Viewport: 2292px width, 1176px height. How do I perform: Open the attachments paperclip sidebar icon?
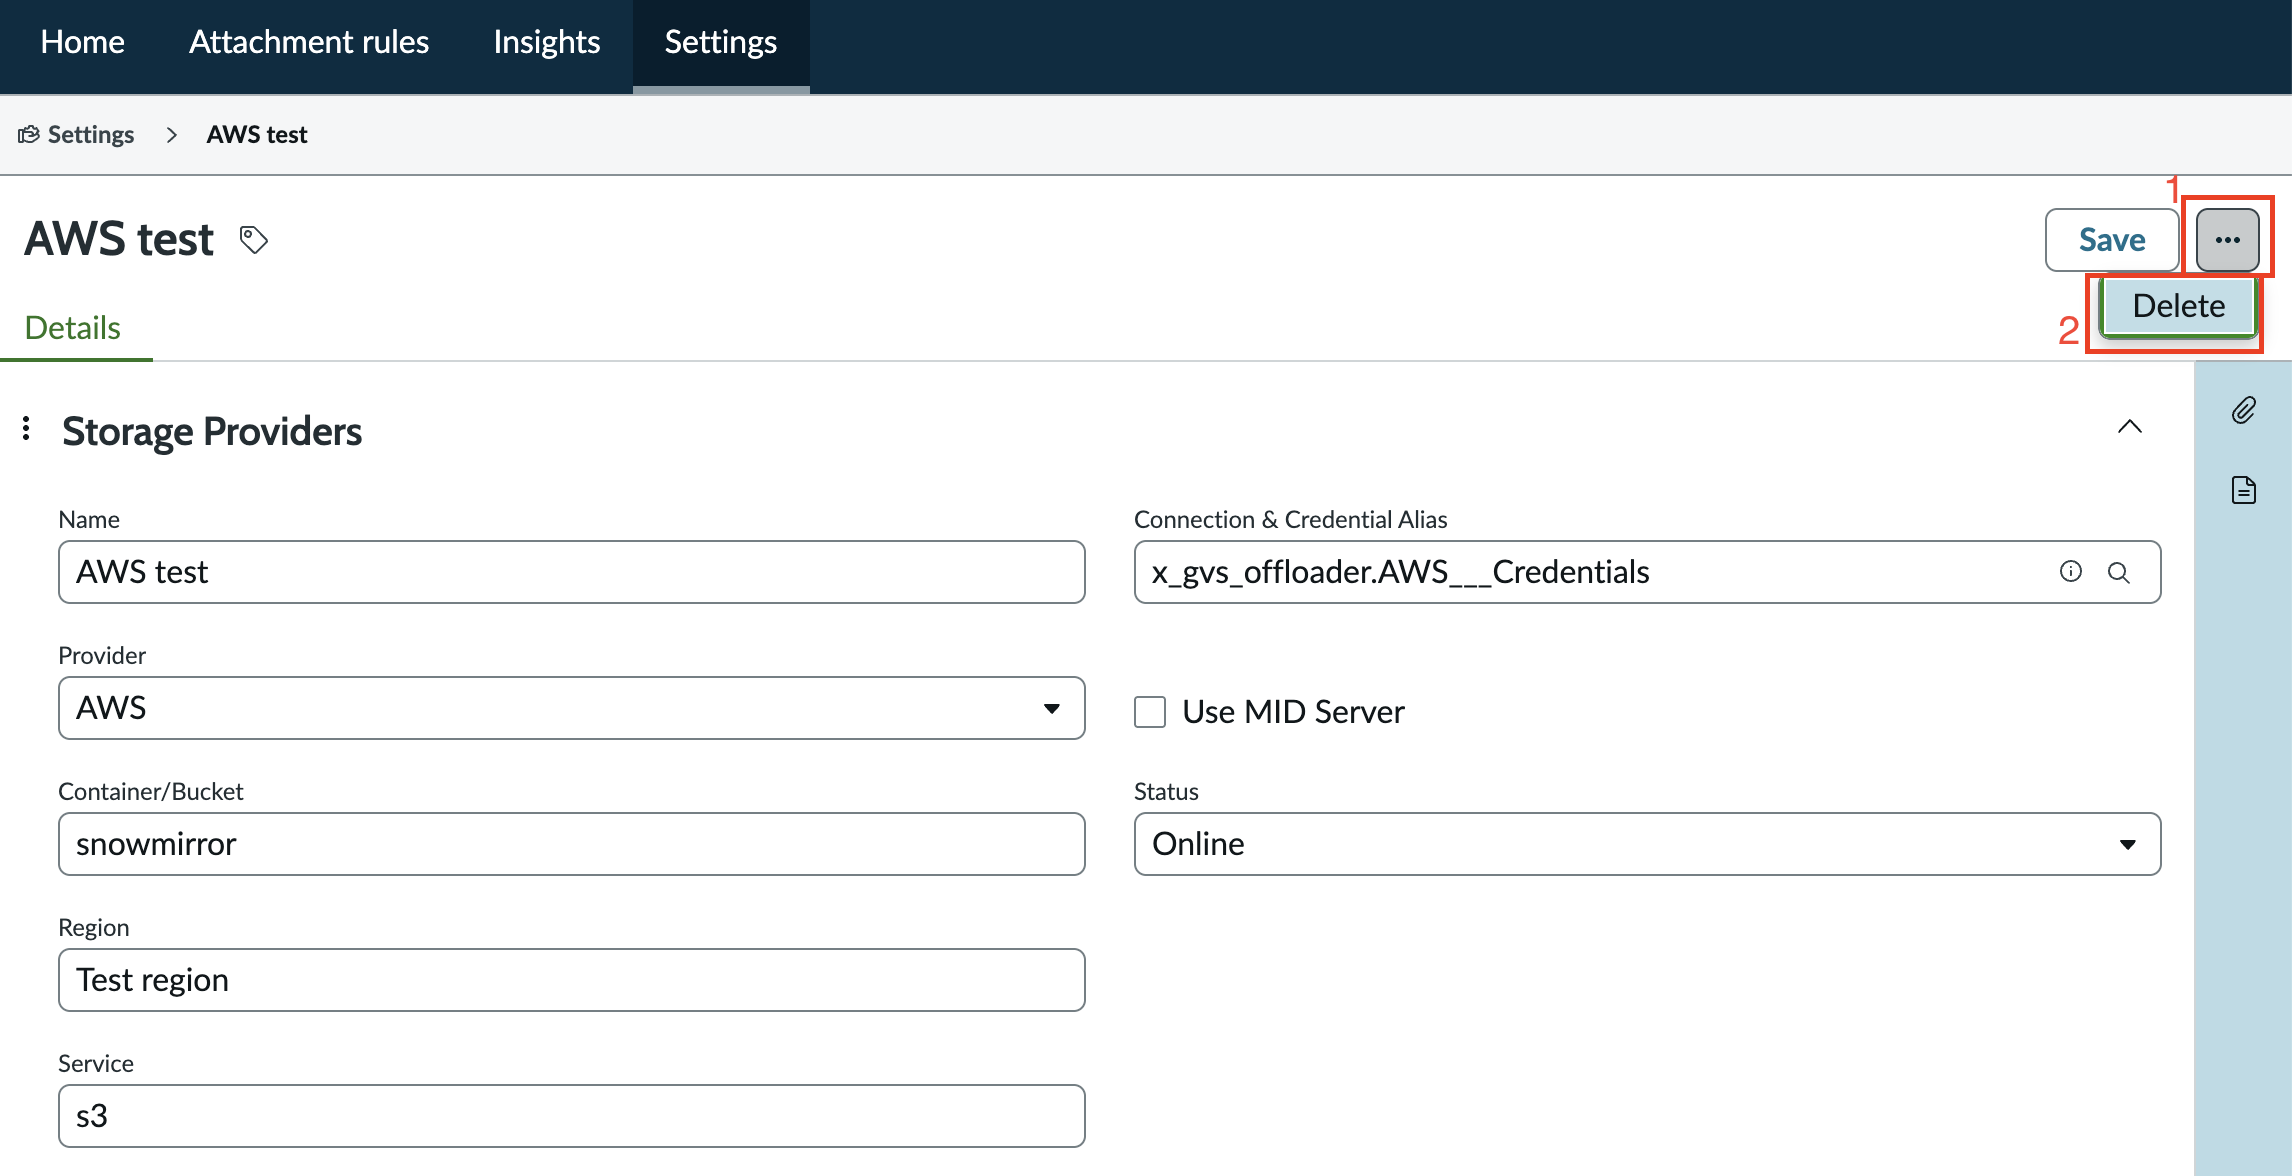pos(2244,410)
